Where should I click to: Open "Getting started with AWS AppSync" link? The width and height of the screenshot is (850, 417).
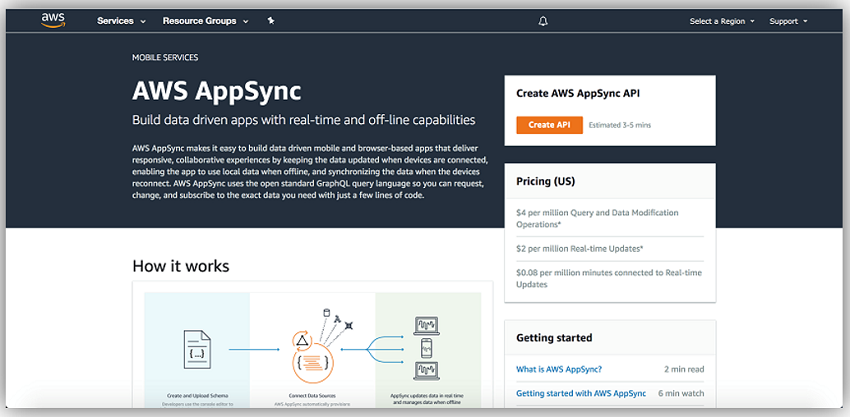click(581, 393)
